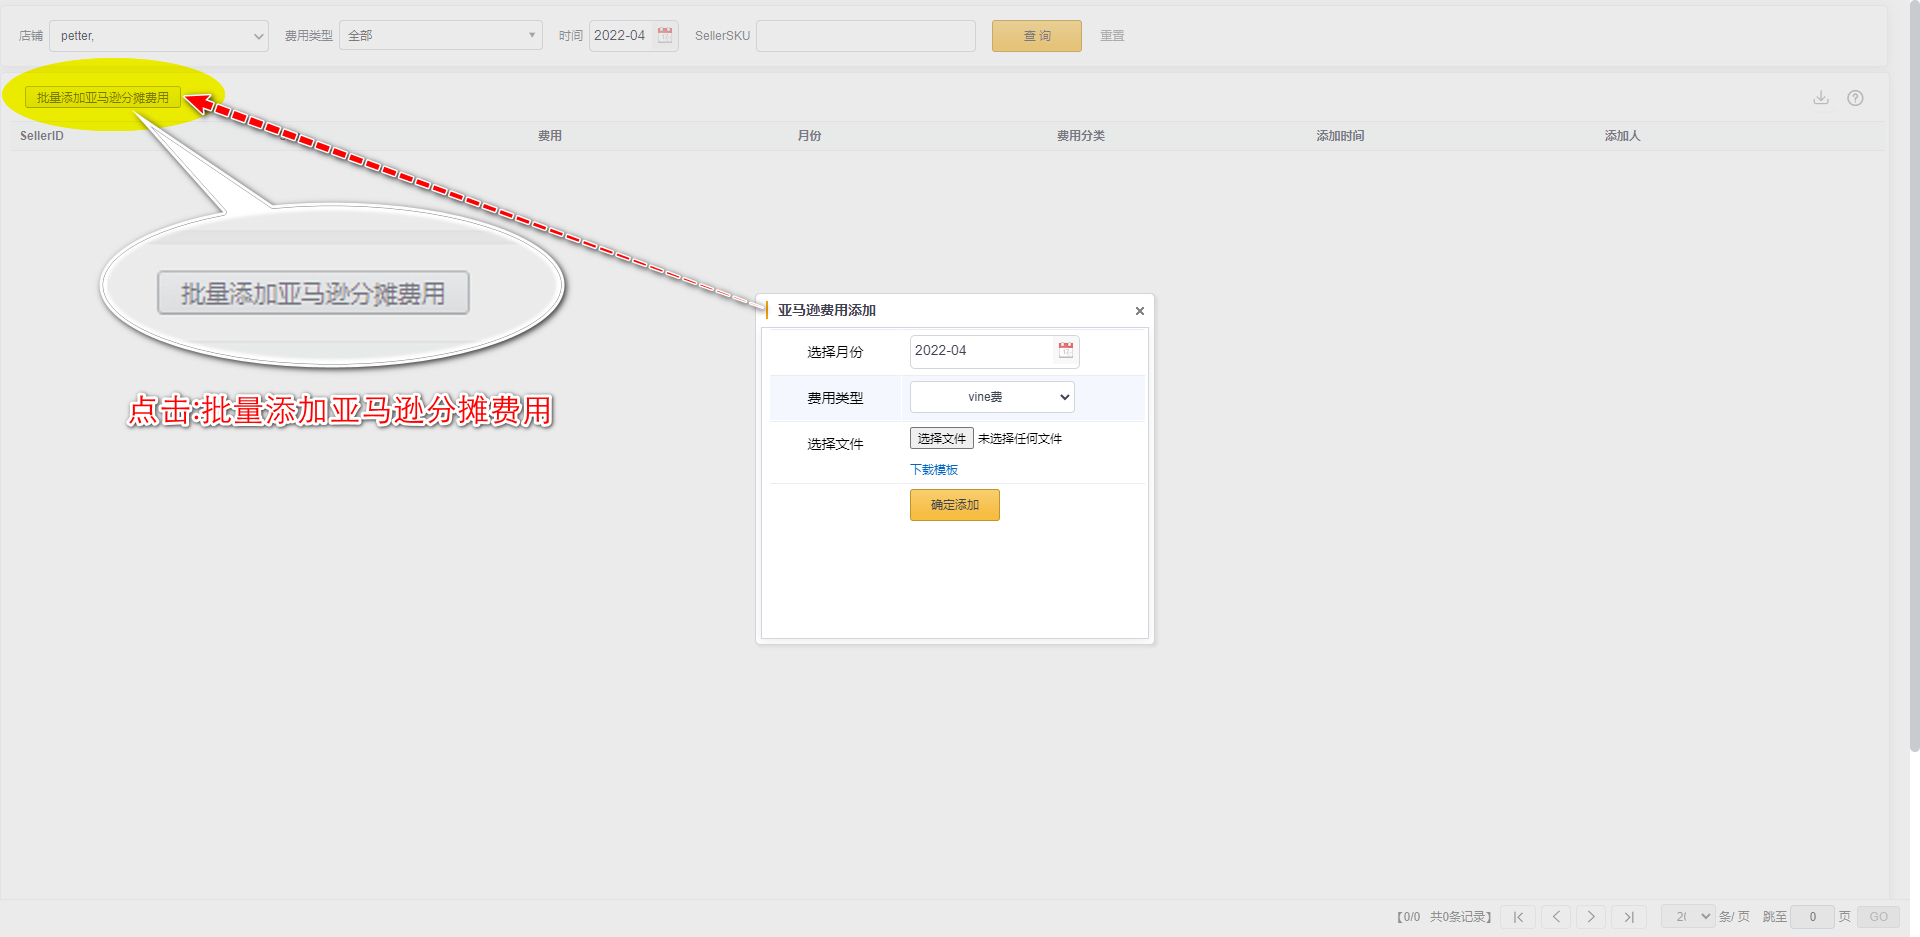1920x937 pixels.
Task: Open the help question mark icon
Action: [1855, 98]
